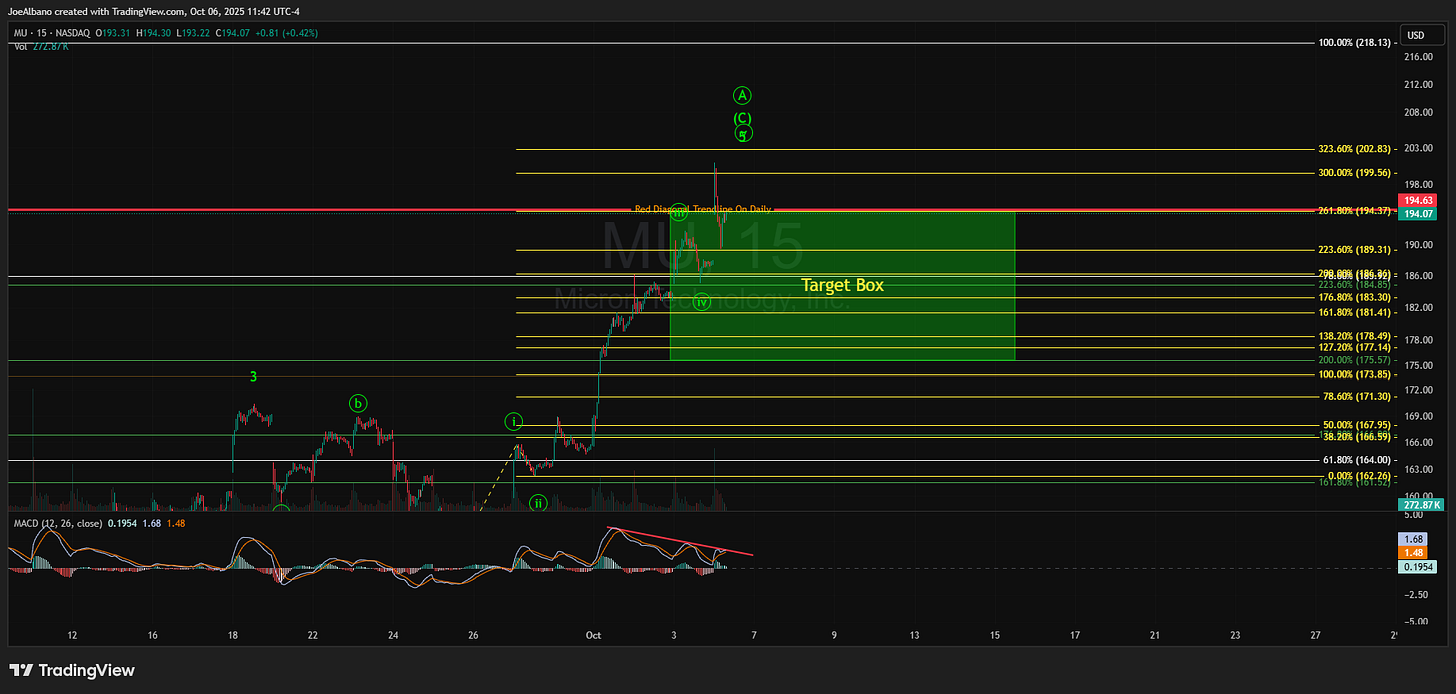
Task: Select the 127.20% (177.14) Fibonacci label
Action: click(1355, 347)
